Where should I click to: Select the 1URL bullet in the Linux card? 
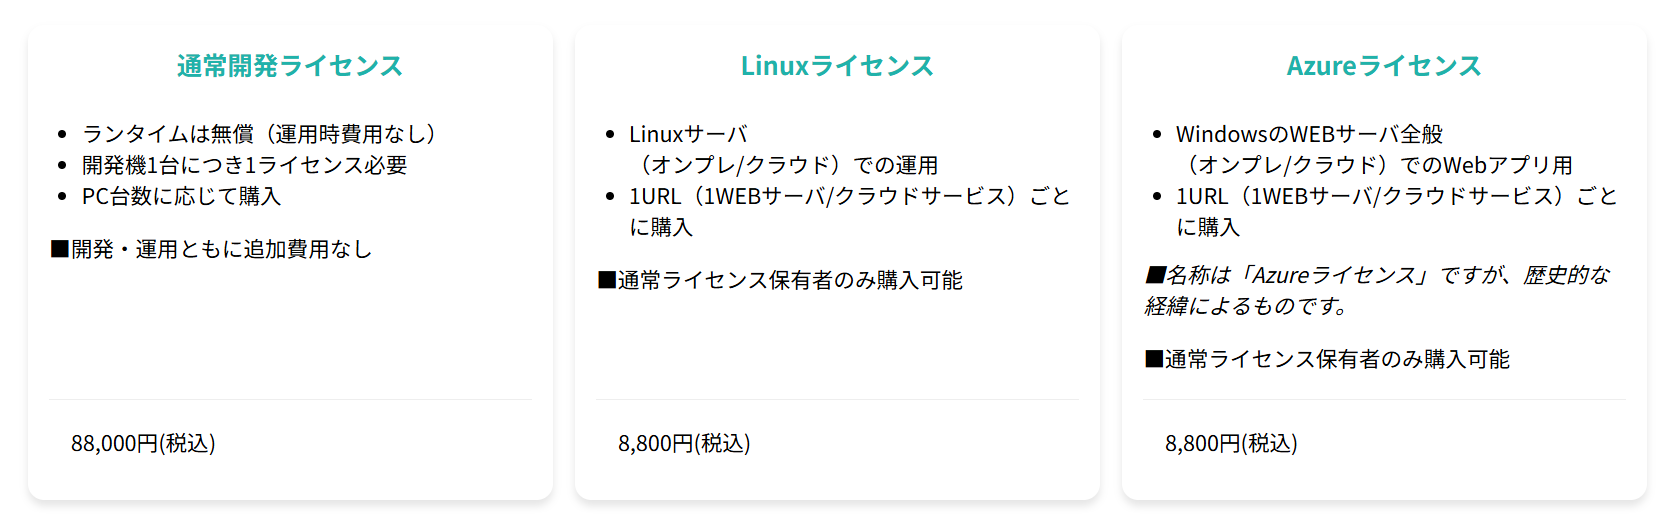pos(849,211)
